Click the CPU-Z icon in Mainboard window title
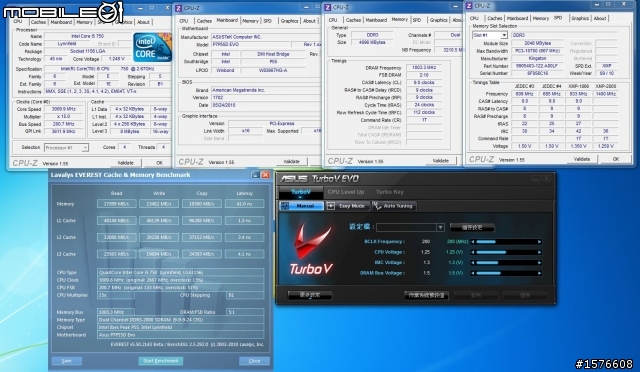Viewport: 640px width, 372px height. click(x=178, y=8)
